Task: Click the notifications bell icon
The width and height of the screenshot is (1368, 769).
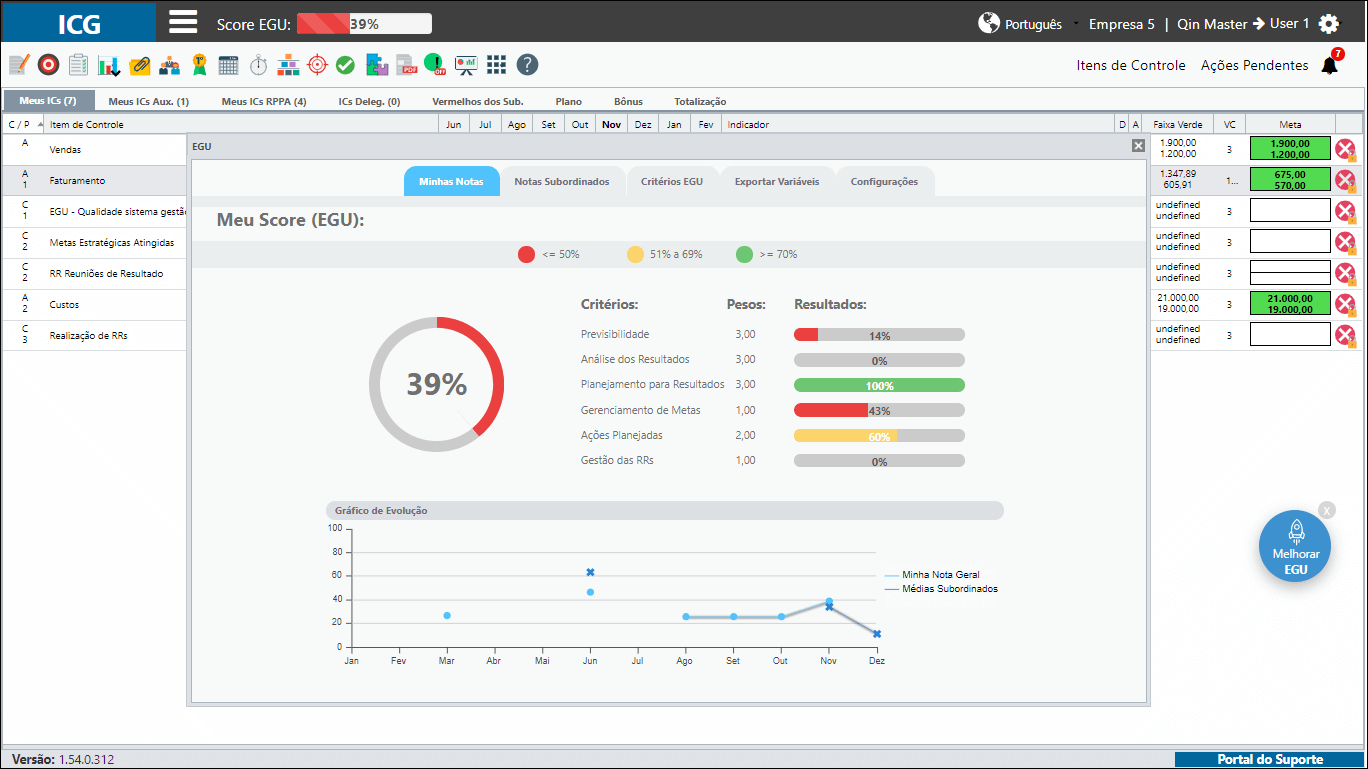Action: [x=1329, y=65]
